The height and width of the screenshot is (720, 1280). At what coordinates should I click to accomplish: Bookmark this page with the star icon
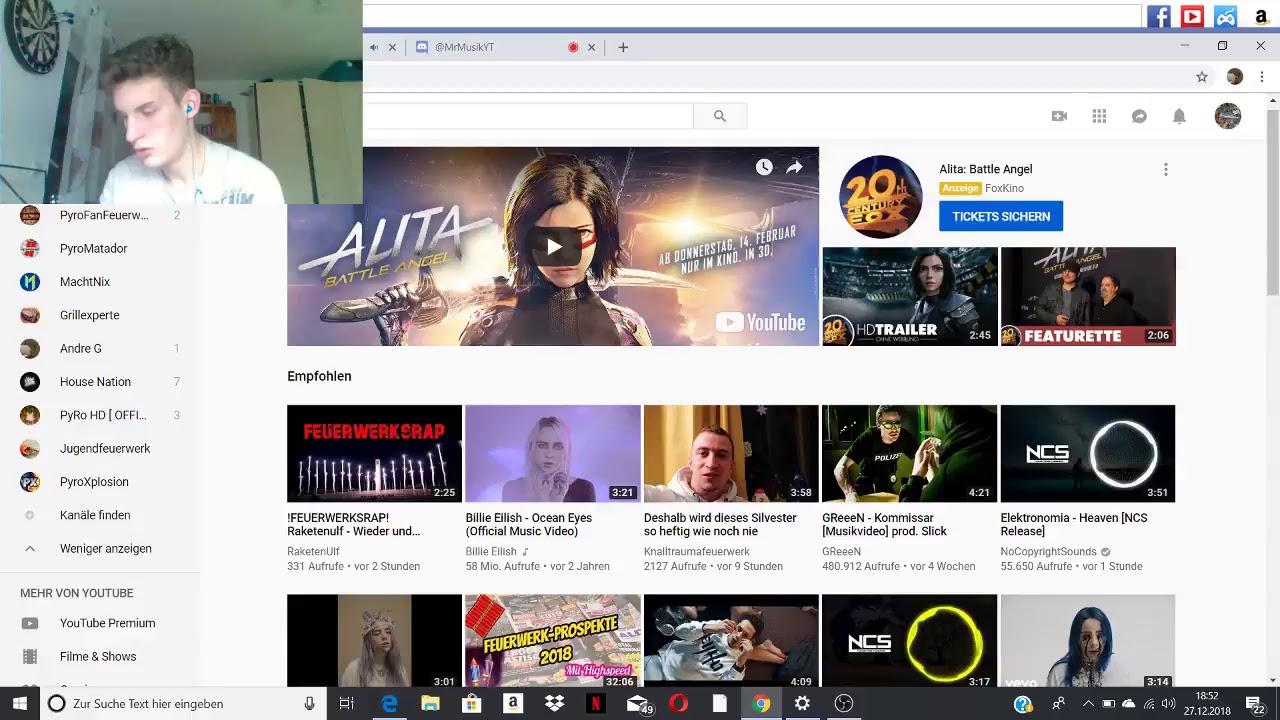tap(1202, 77)
